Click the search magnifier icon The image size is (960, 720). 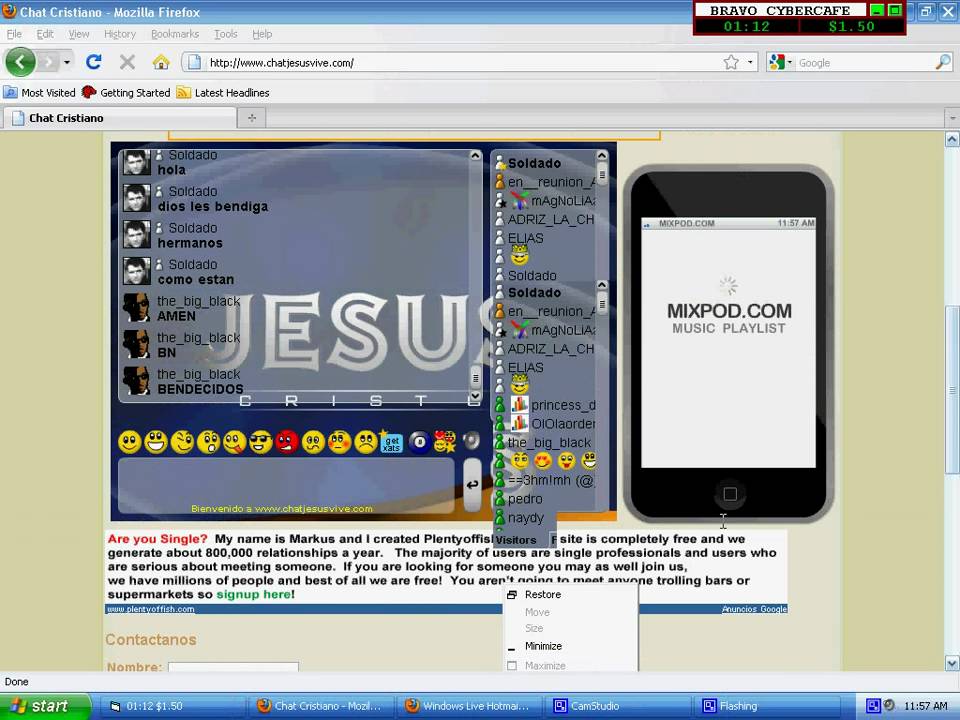(943, 62)
